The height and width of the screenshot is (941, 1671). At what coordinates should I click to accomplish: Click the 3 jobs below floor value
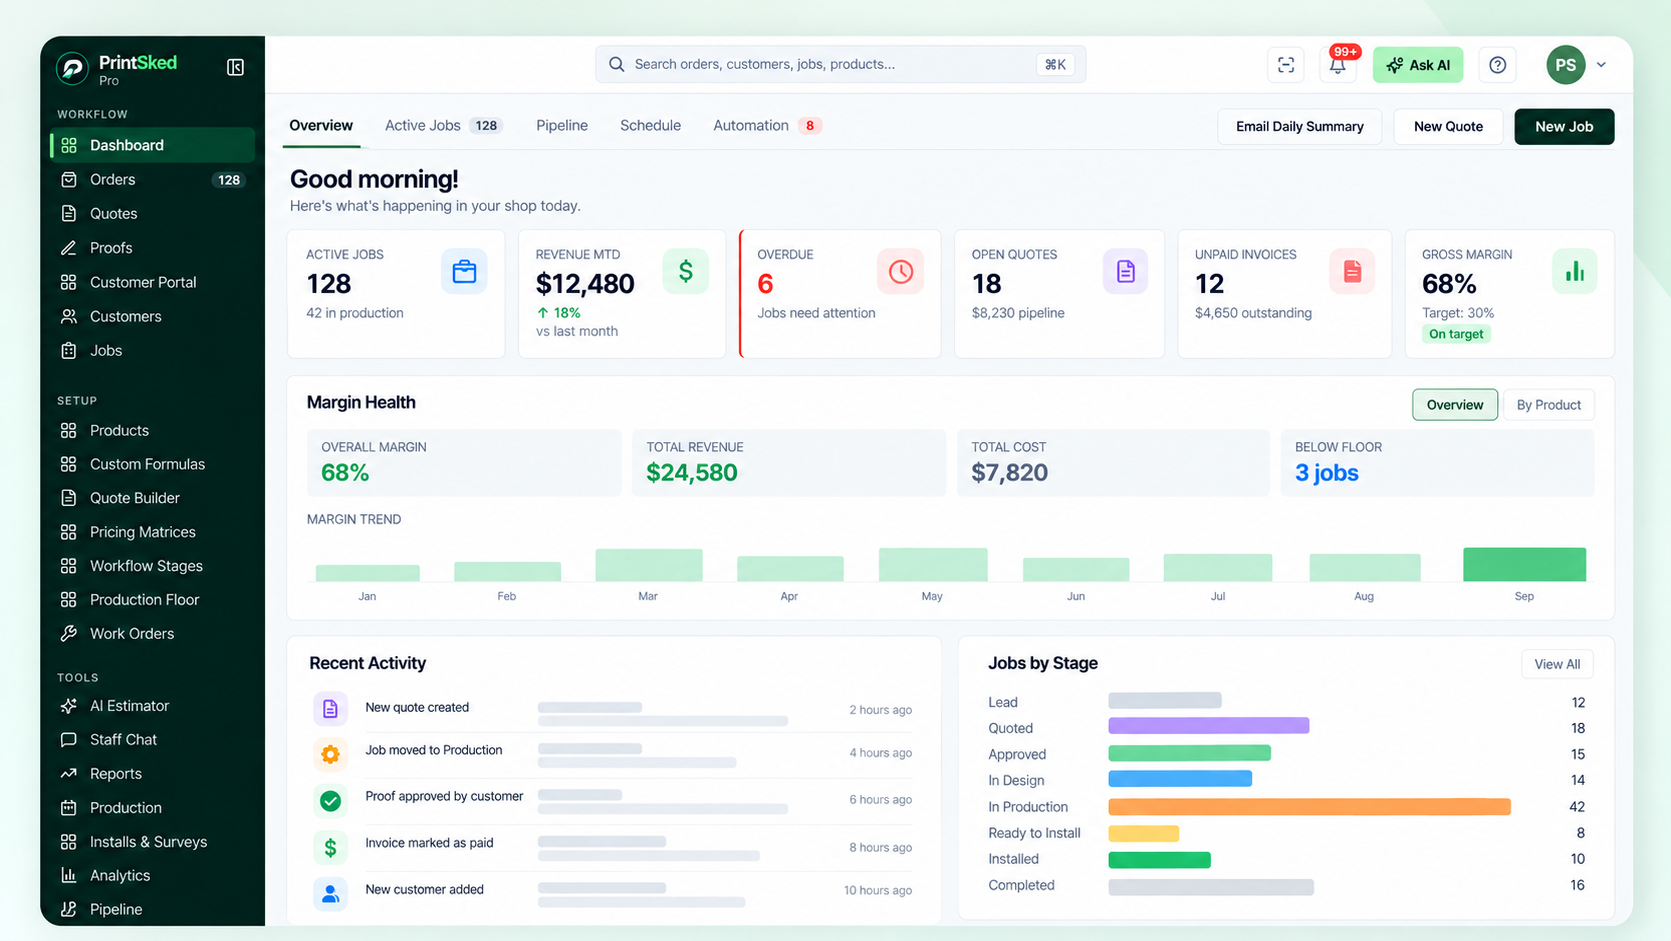pyautogui.click(x=1327, y=473)
